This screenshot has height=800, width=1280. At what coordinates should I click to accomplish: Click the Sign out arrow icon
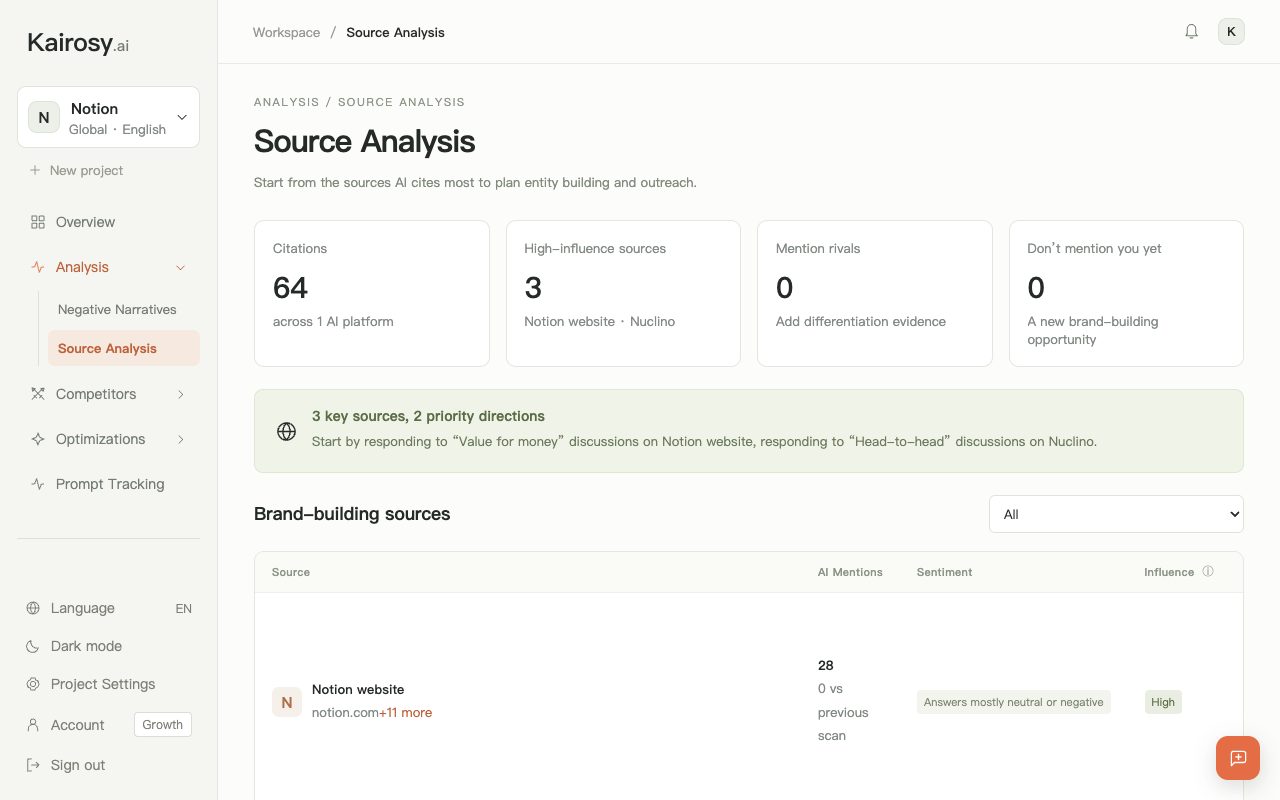(x=33, y=765)
